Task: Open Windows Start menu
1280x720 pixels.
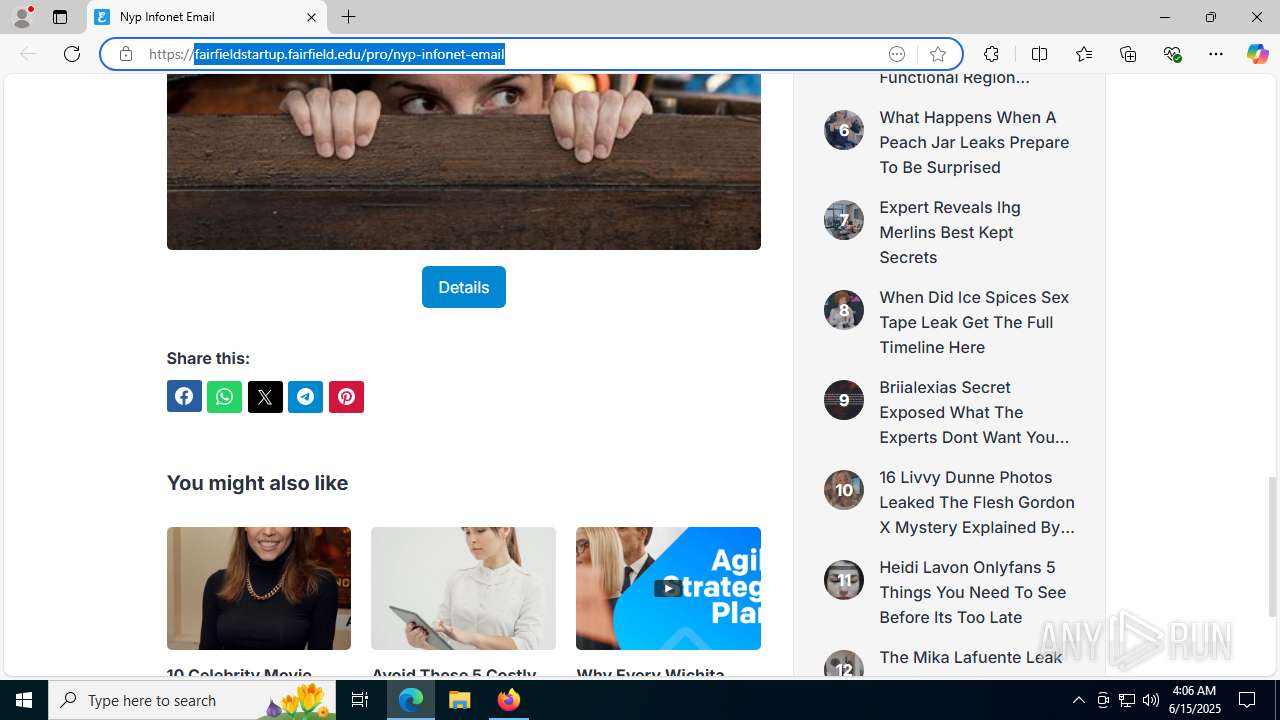Action: click(x=24, y=700)
